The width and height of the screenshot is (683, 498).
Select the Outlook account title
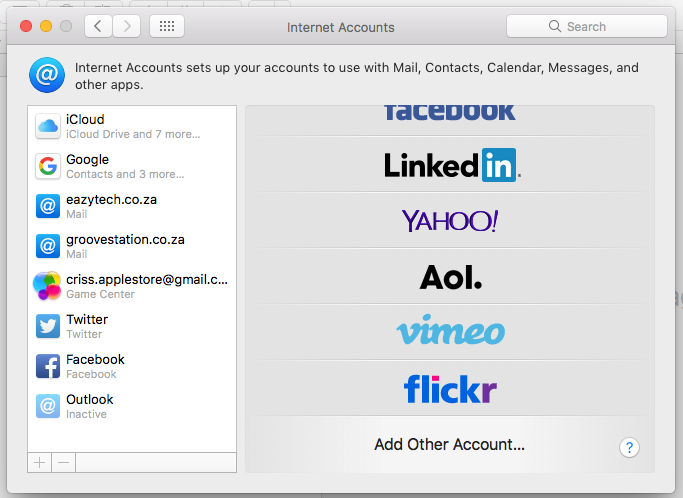[89, 399]
